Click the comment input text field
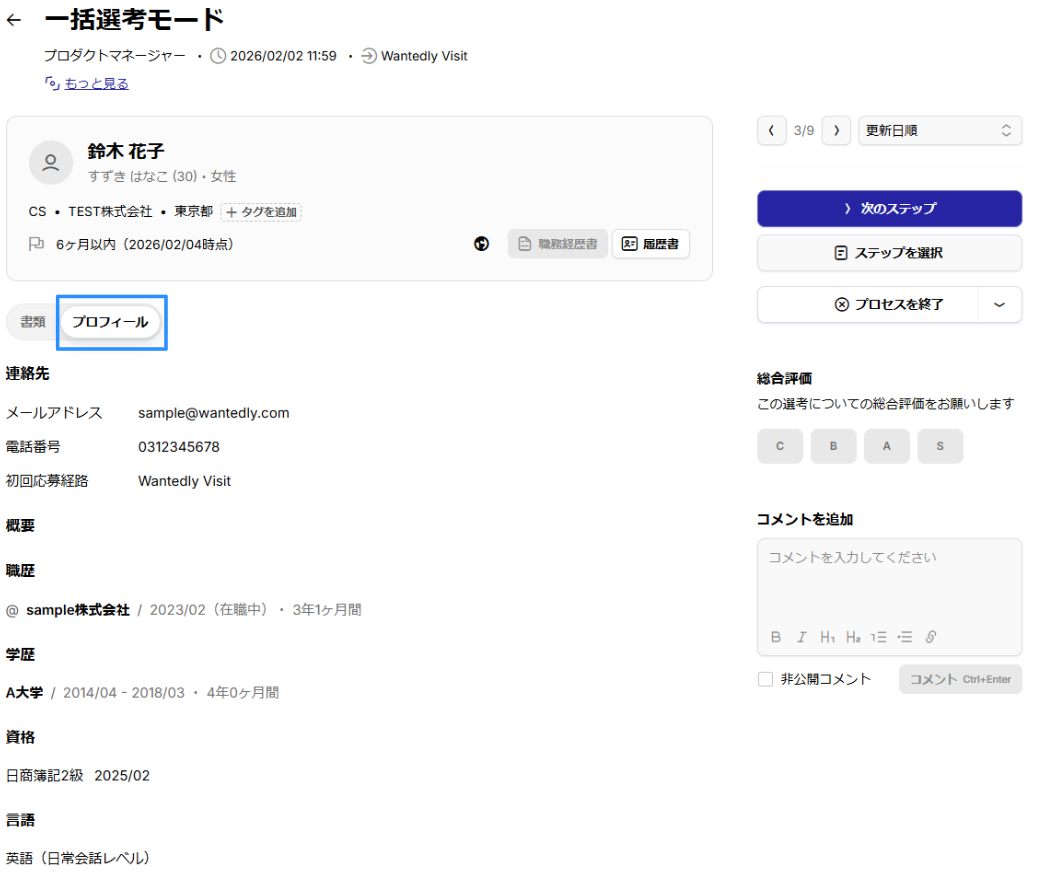This screenshot has width=1038, height=896. pos(889,580)
